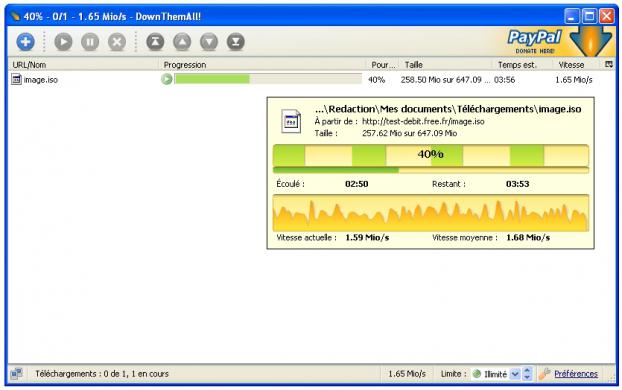Move download to bottom of queue

(x=236, y=42)
